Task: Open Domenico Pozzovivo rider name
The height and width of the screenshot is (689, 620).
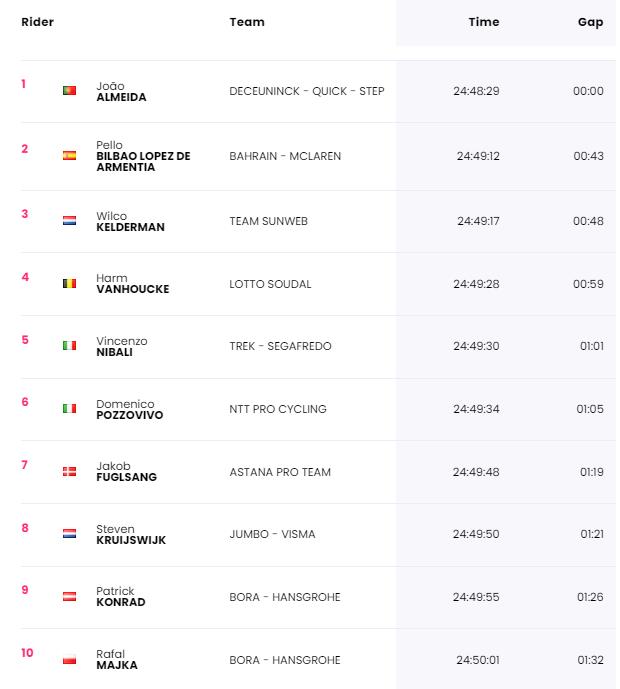Action: coord(130,410)
